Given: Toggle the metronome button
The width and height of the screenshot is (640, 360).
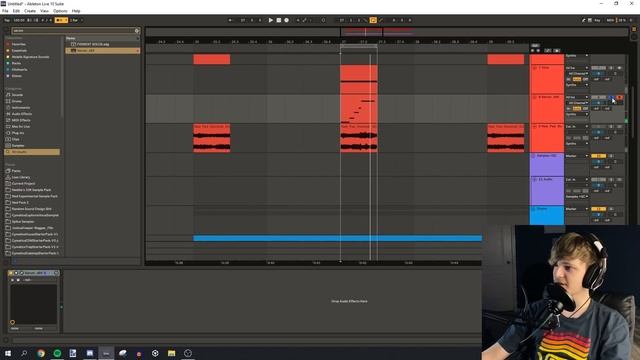Looking at the screenshot, I should pyautogui.click(x=61, y=20).
